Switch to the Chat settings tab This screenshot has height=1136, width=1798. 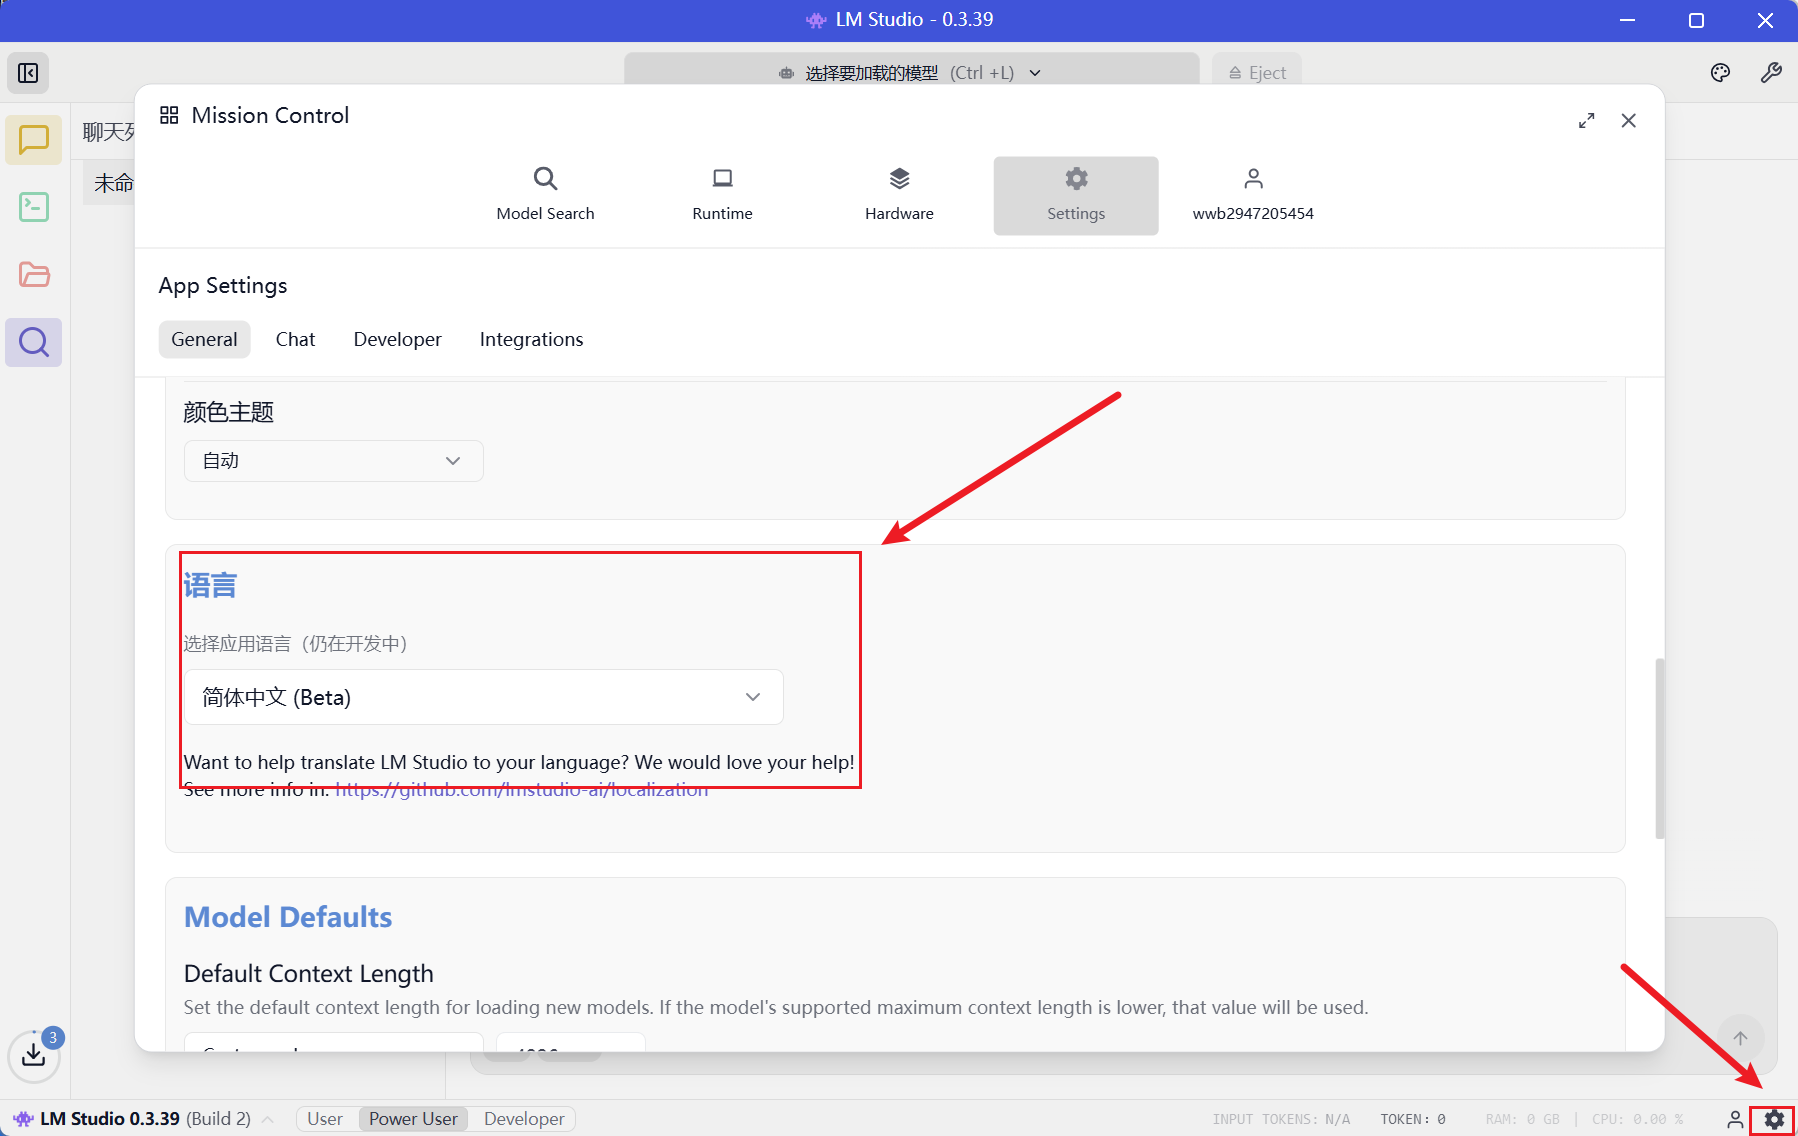295,339
